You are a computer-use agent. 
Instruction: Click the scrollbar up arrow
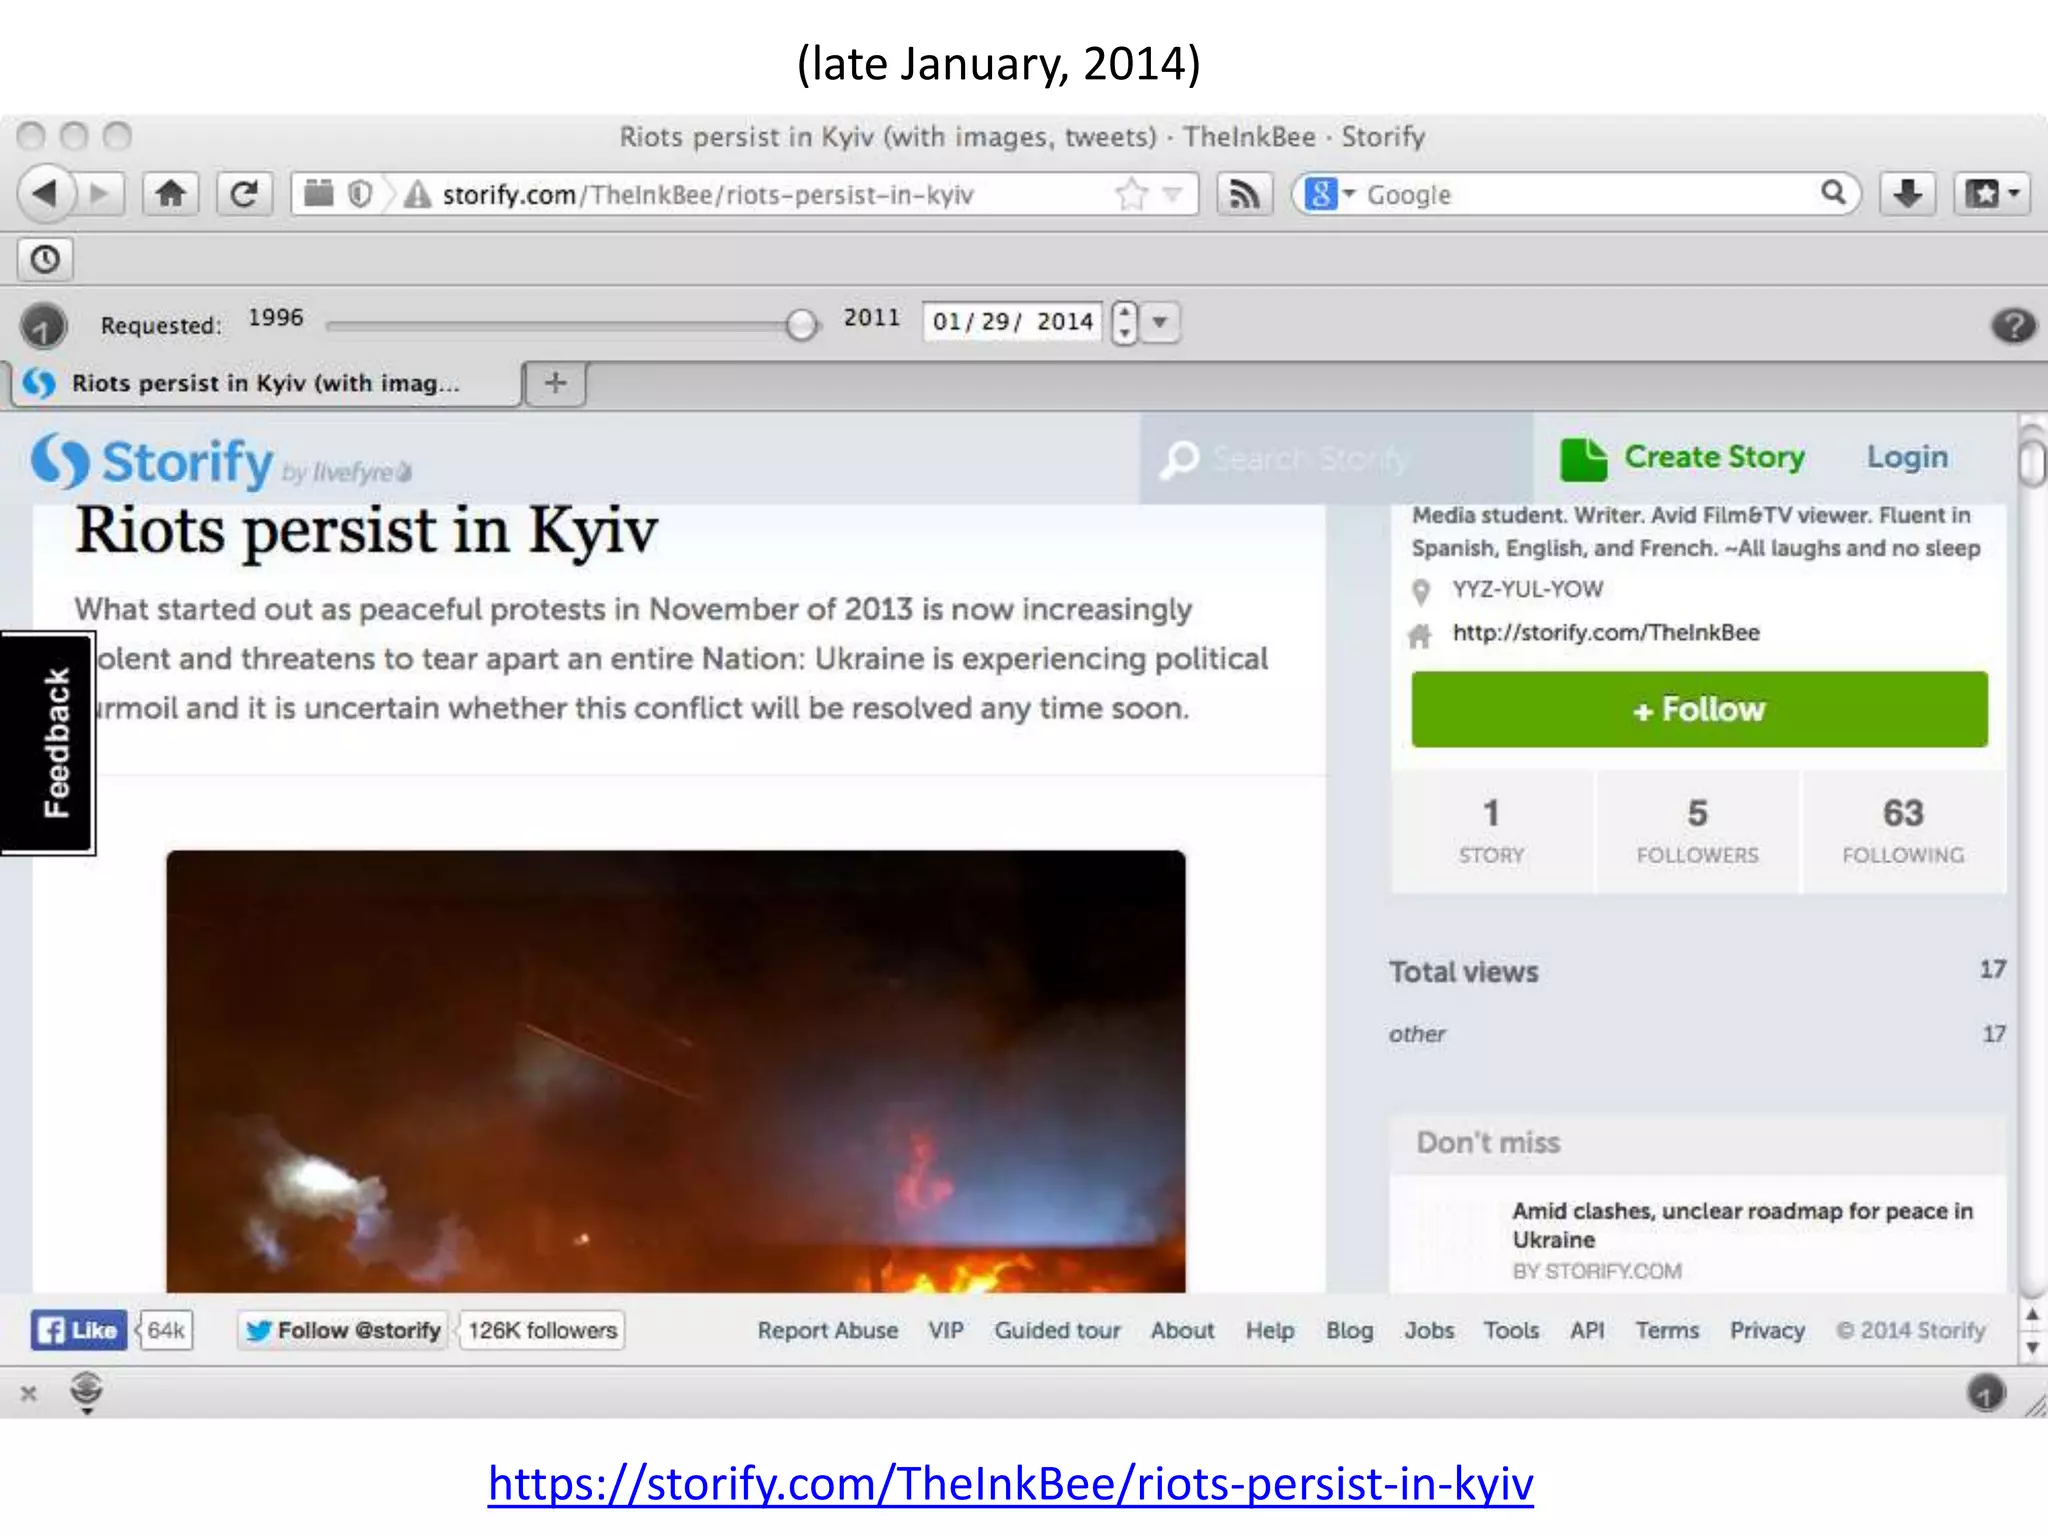(x=2032, y=1315)
